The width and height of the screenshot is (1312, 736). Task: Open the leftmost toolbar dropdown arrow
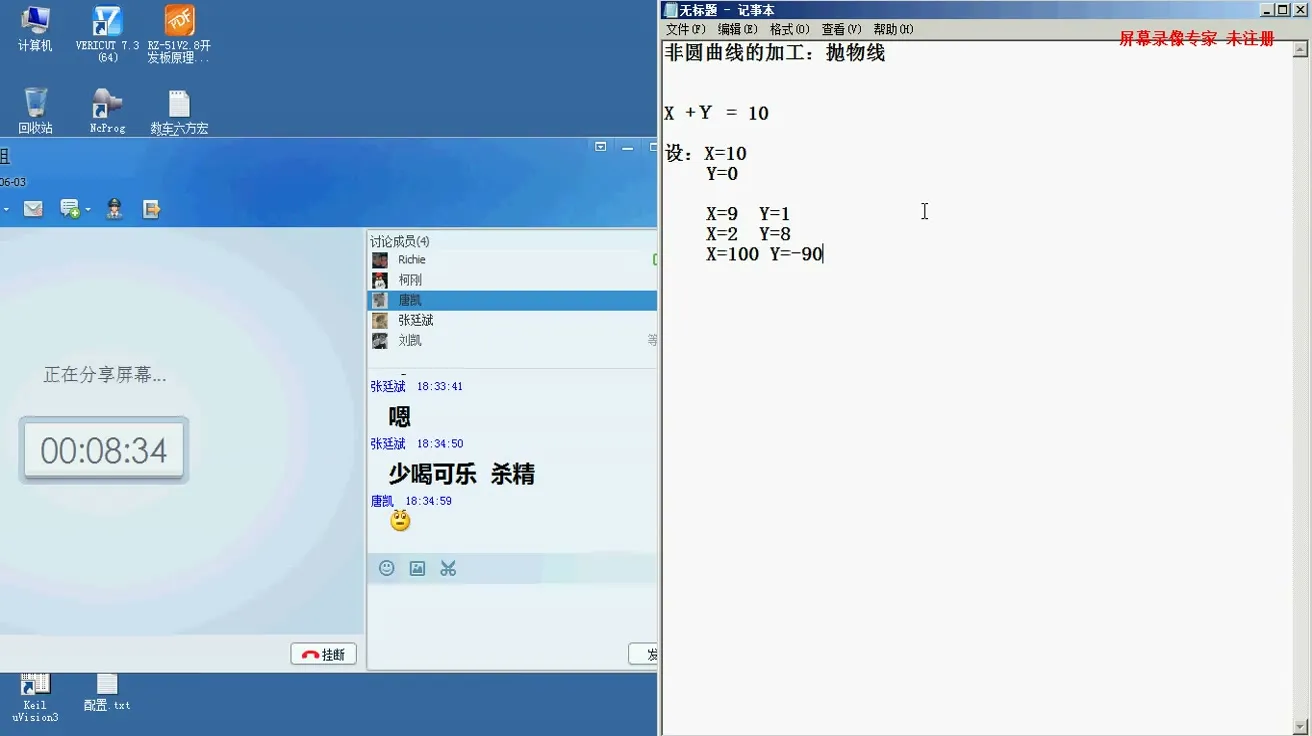pos(6,209)
